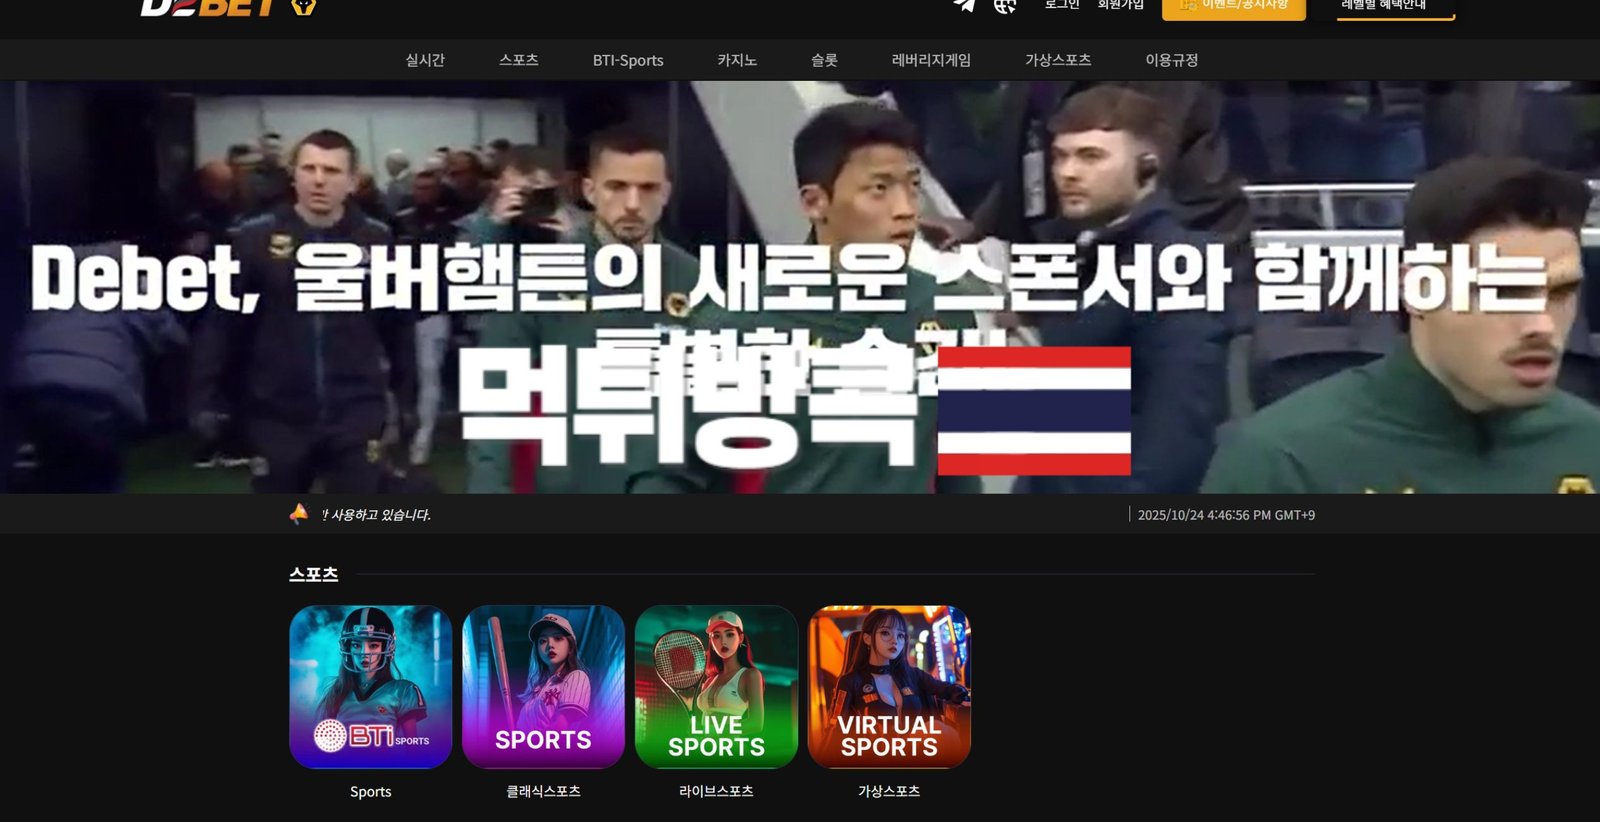The image size is (1600, 822).
Task: Choose 레버리지게임 from the nav bar
Action: click(x=931, y=60)
